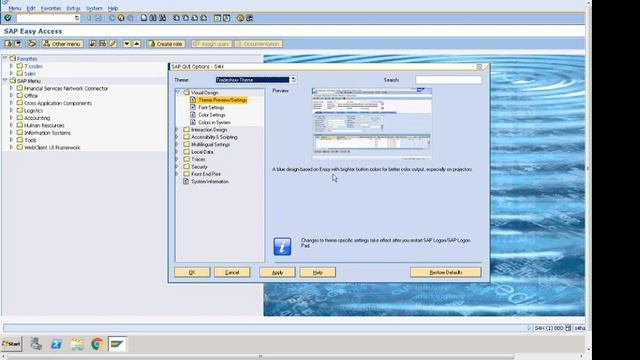Click the horizontal scrollbar at bottom
The image size is (640, 360).
coord(260,356)
